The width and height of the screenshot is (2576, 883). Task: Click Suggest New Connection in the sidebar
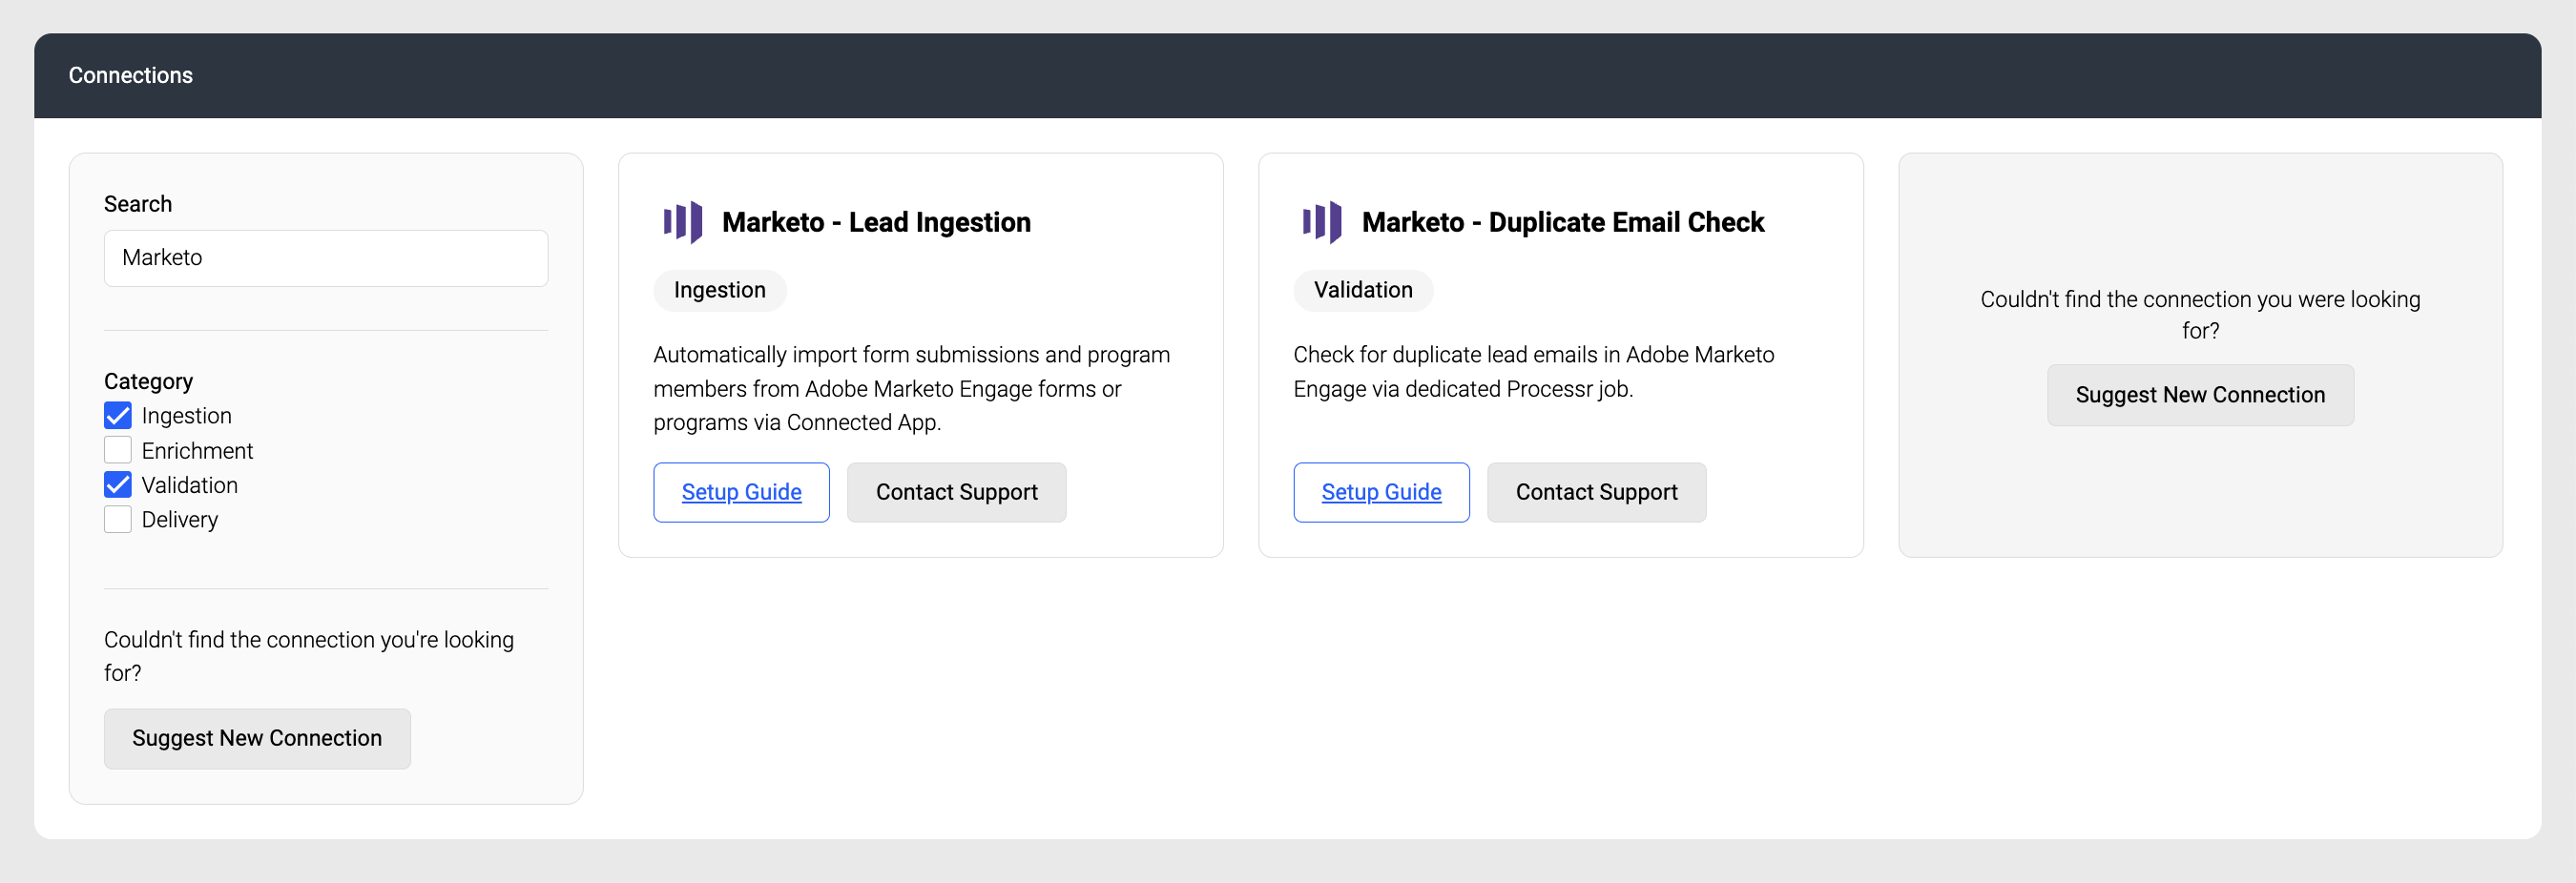pos(257,738)
